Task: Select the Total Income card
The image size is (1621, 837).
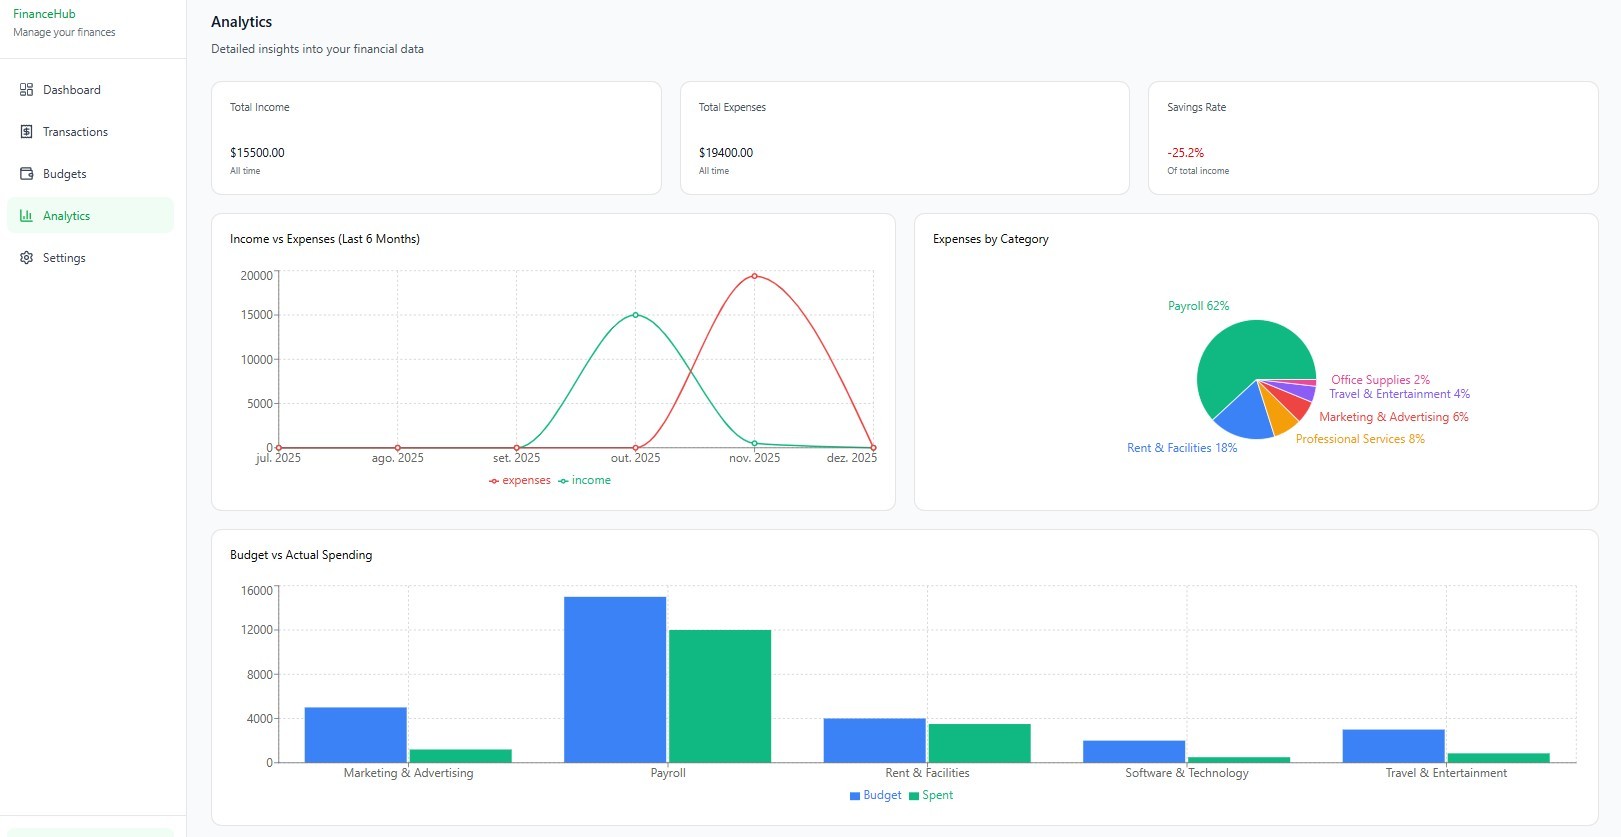Action: 436,138
